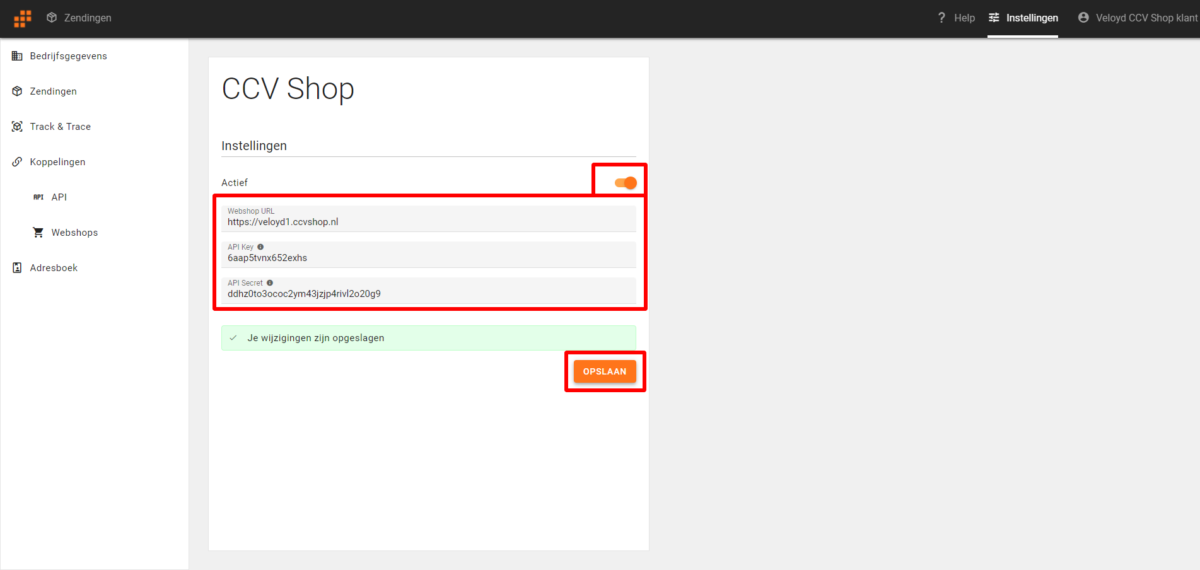Image resolution: width=1200 pixels, height=570 pixels.
Task: Select the Instellingen tab in header
Action: point(1023,18)
